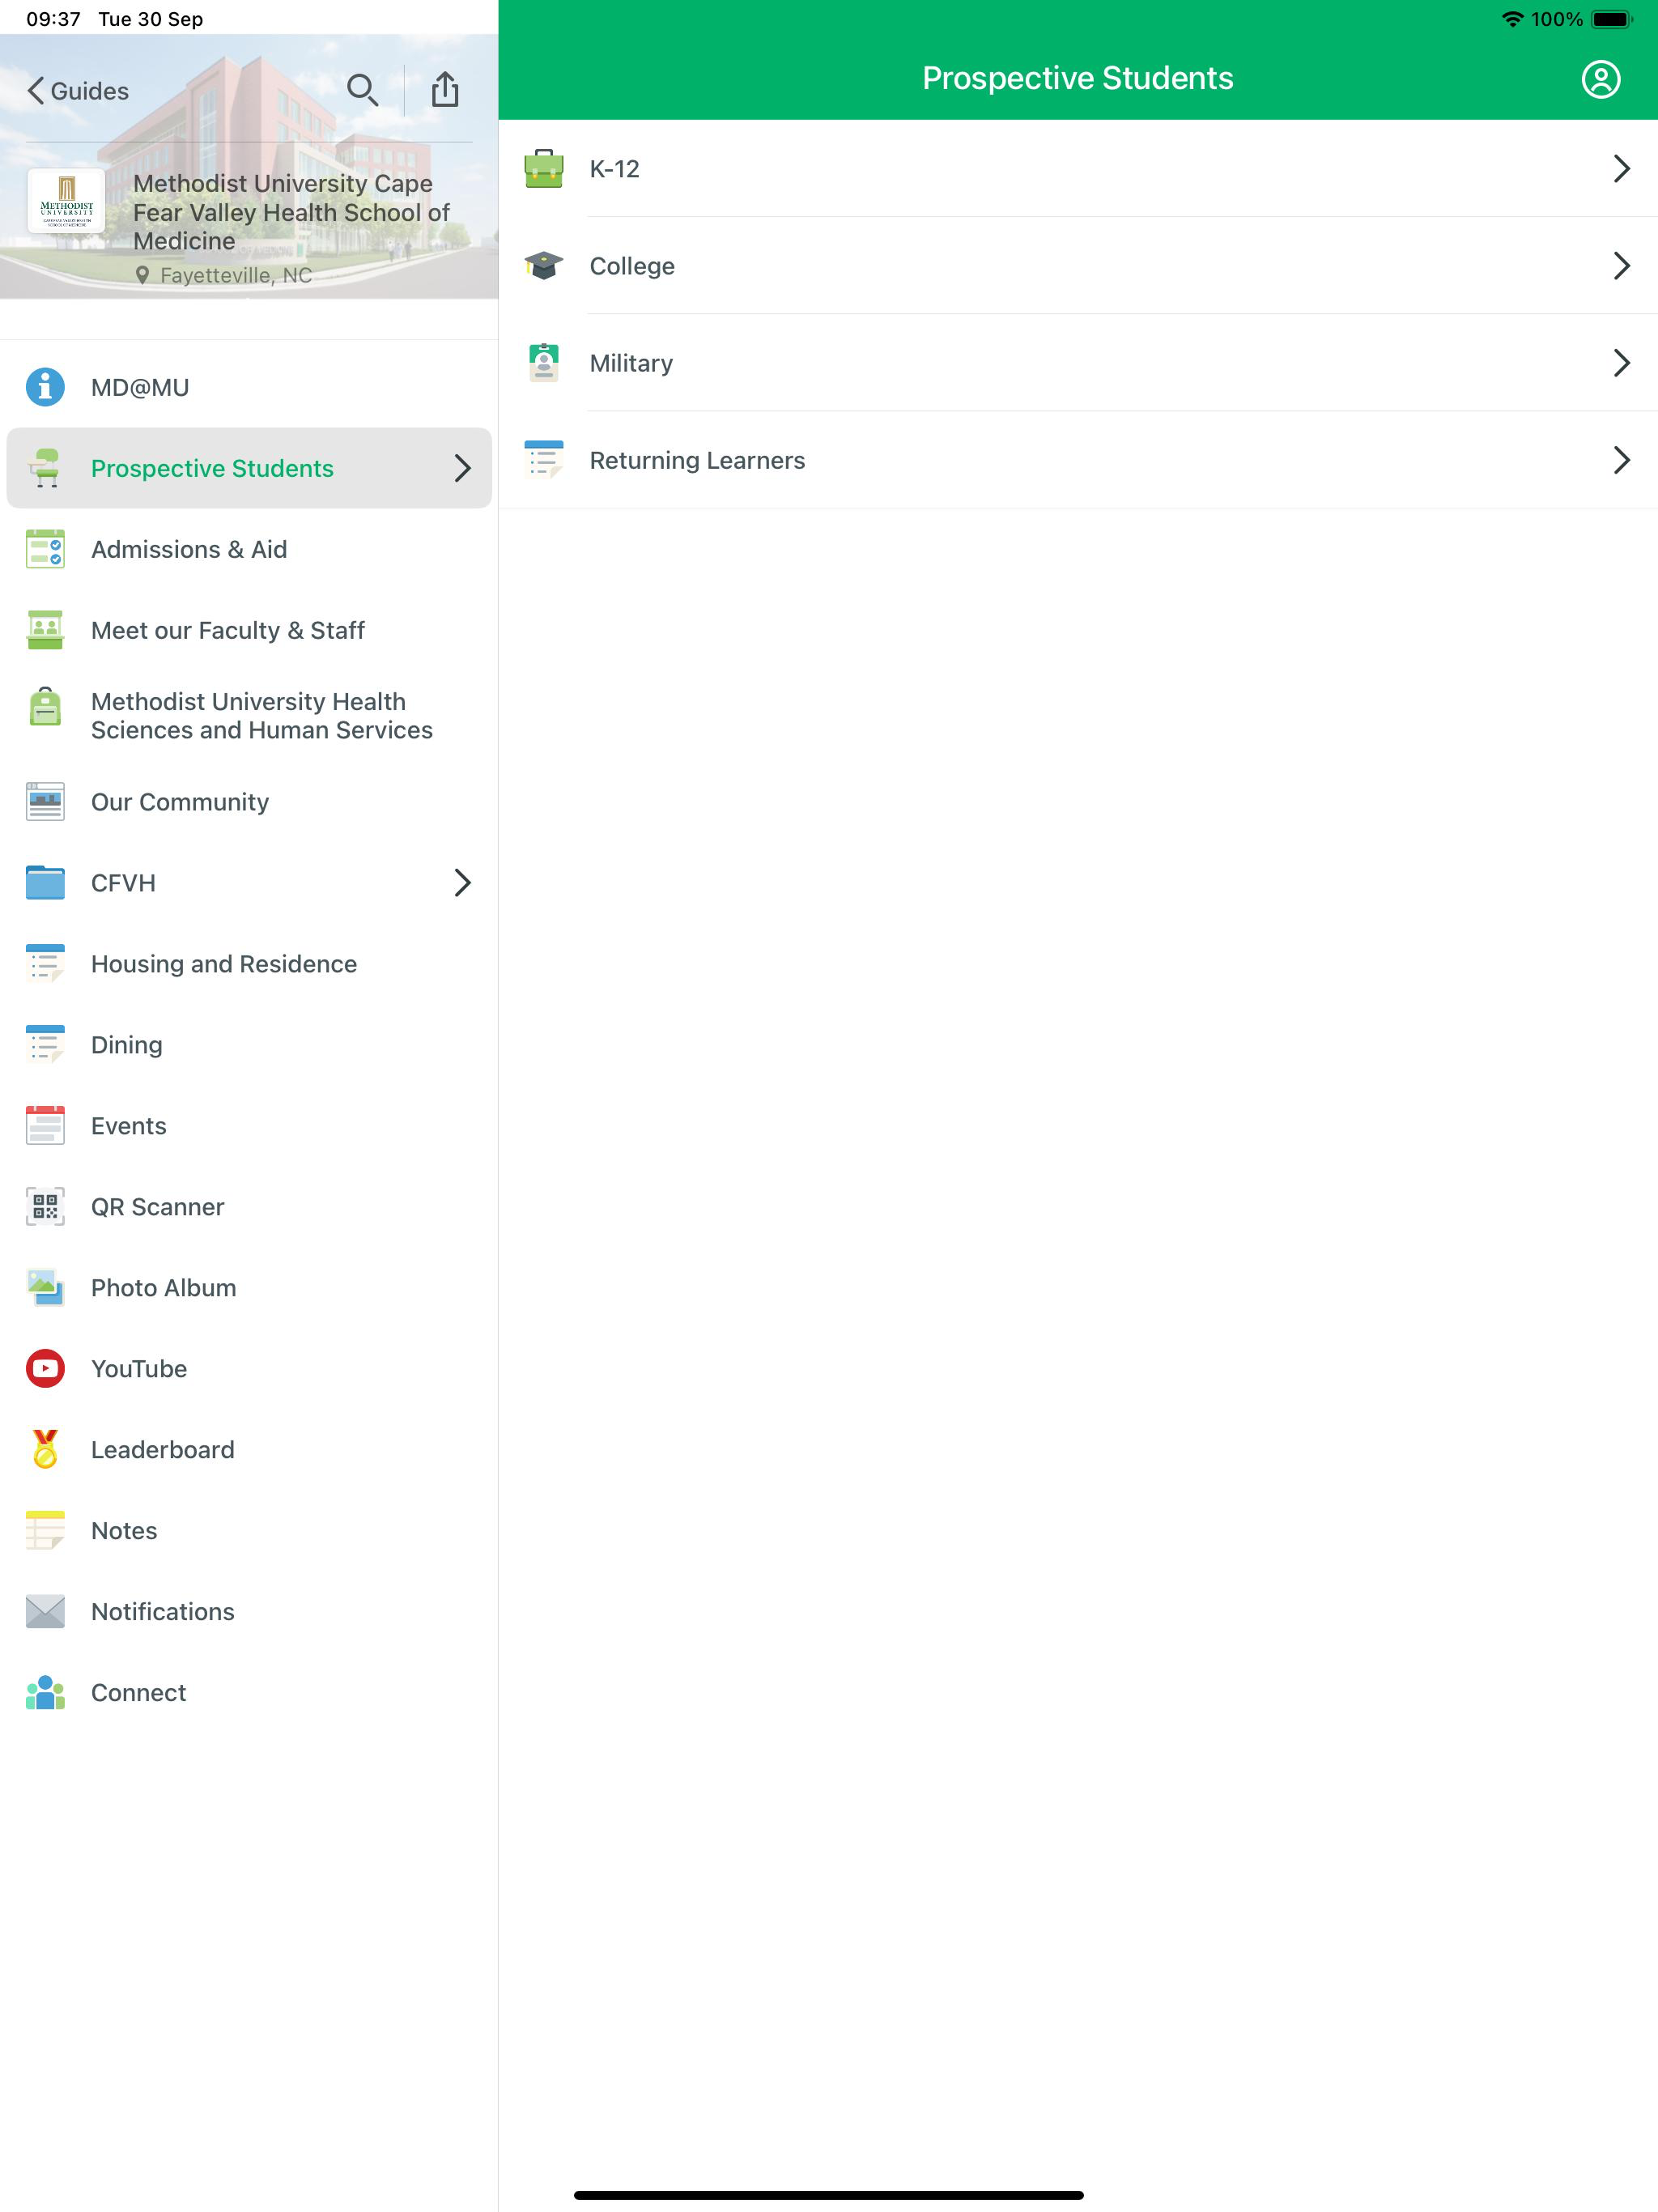1658x2212 pixels.
Task: Click the Dining list icon
Action: point(45,1045)
